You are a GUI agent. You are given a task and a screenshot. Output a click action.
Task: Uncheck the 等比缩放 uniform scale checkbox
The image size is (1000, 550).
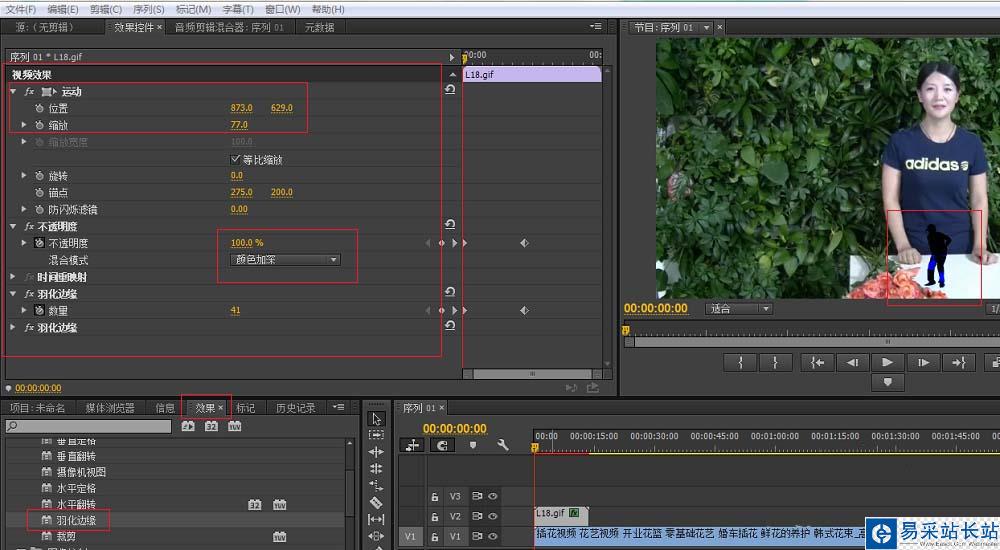235,159
